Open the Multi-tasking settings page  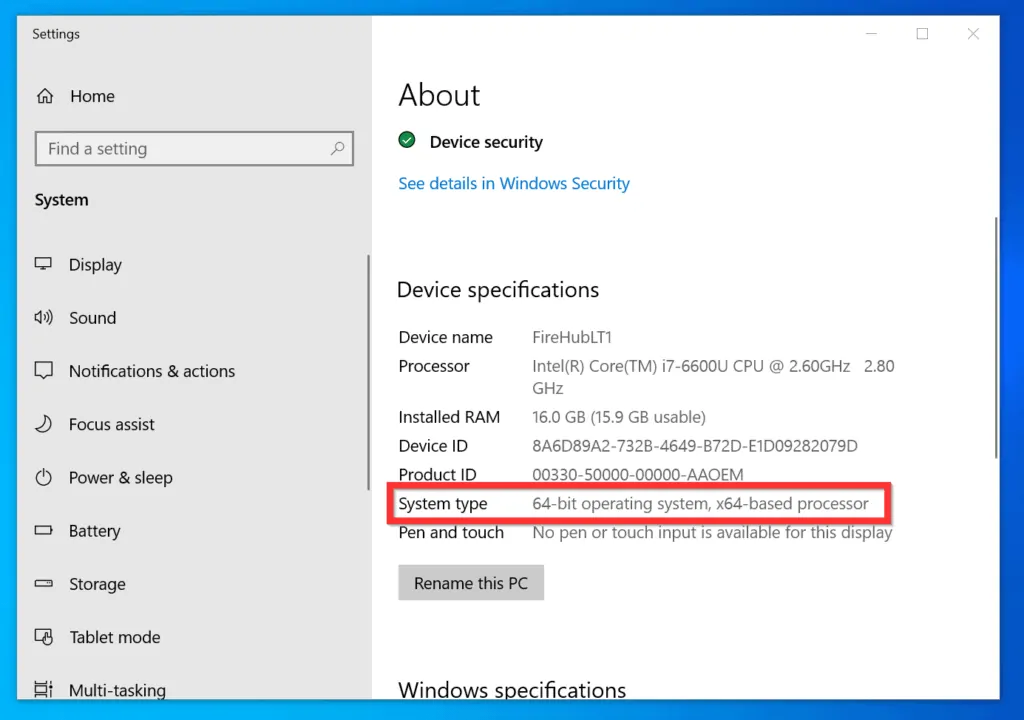117,690
